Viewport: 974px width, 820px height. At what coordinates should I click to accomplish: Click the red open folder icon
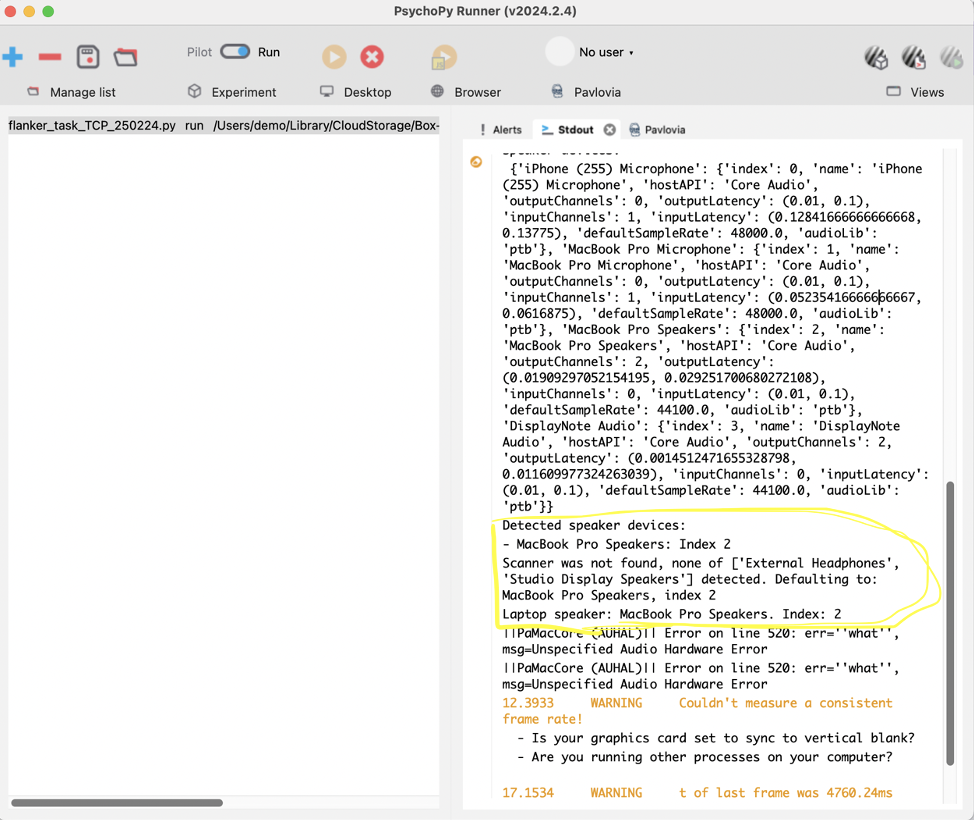[x=126, y=57]
